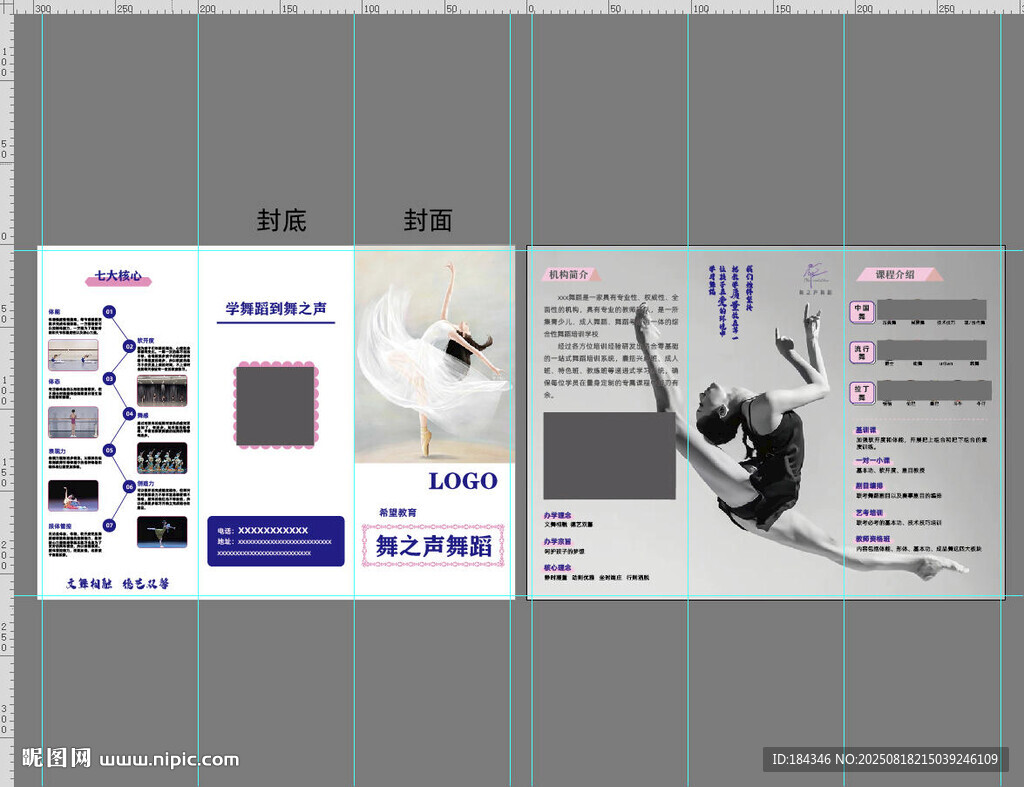The image size is (1024, 787).
Task: Click the numbered circle 04 marker
Action: (x=129, y=413)
